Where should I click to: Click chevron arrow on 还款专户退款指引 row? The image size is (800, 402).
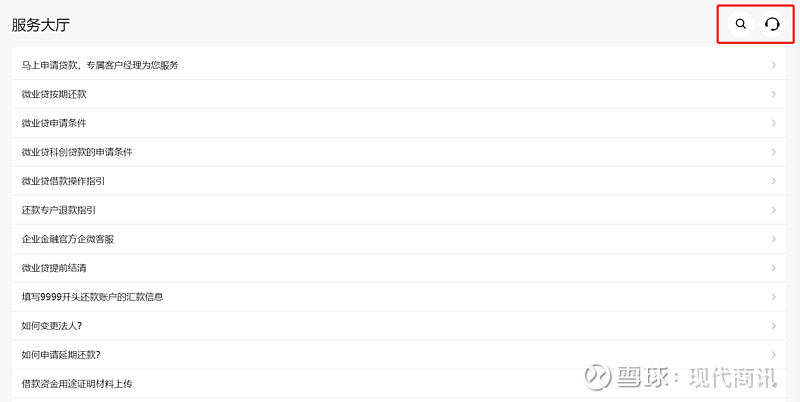pyautogui.click(x=773, y=210)
